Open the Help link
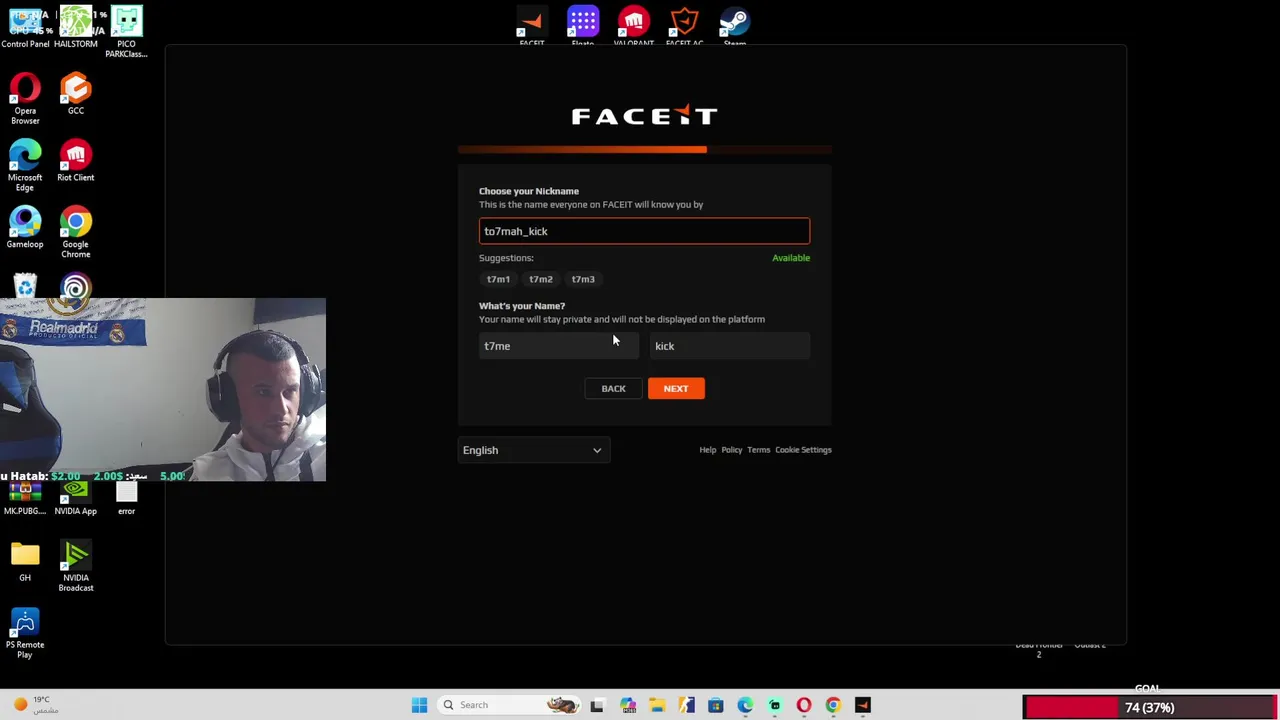 [707, 450]
